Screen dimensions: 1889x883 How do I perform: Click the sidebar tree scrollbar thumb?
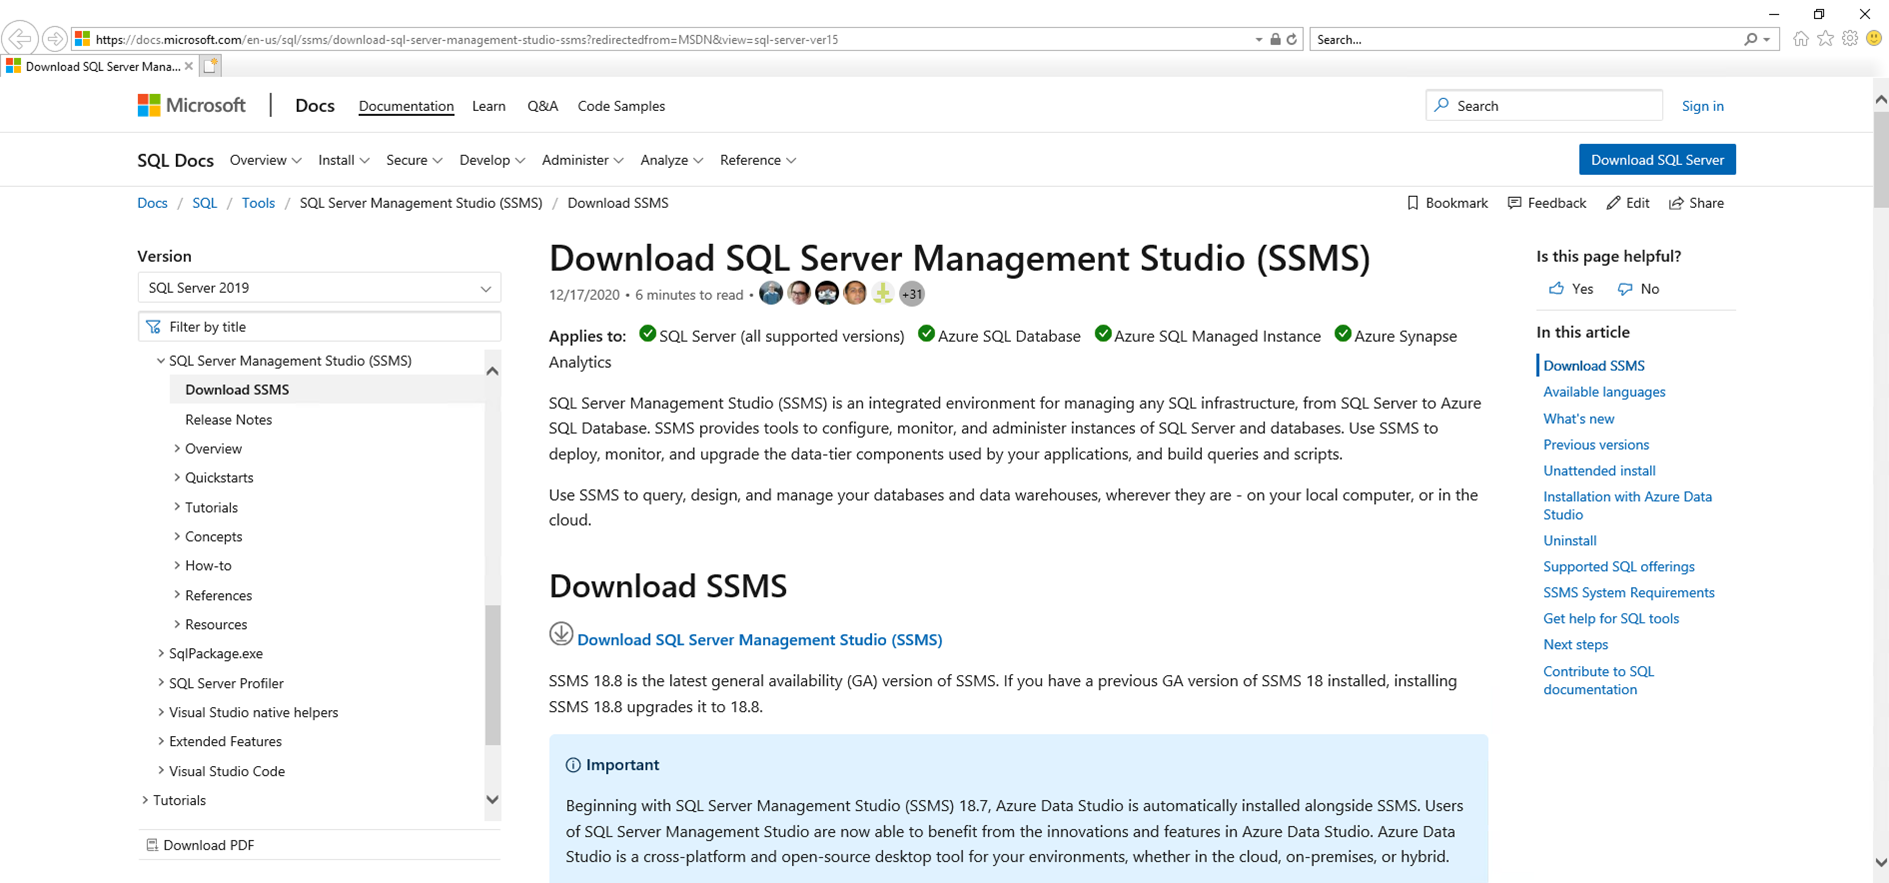tap(493, 675)
